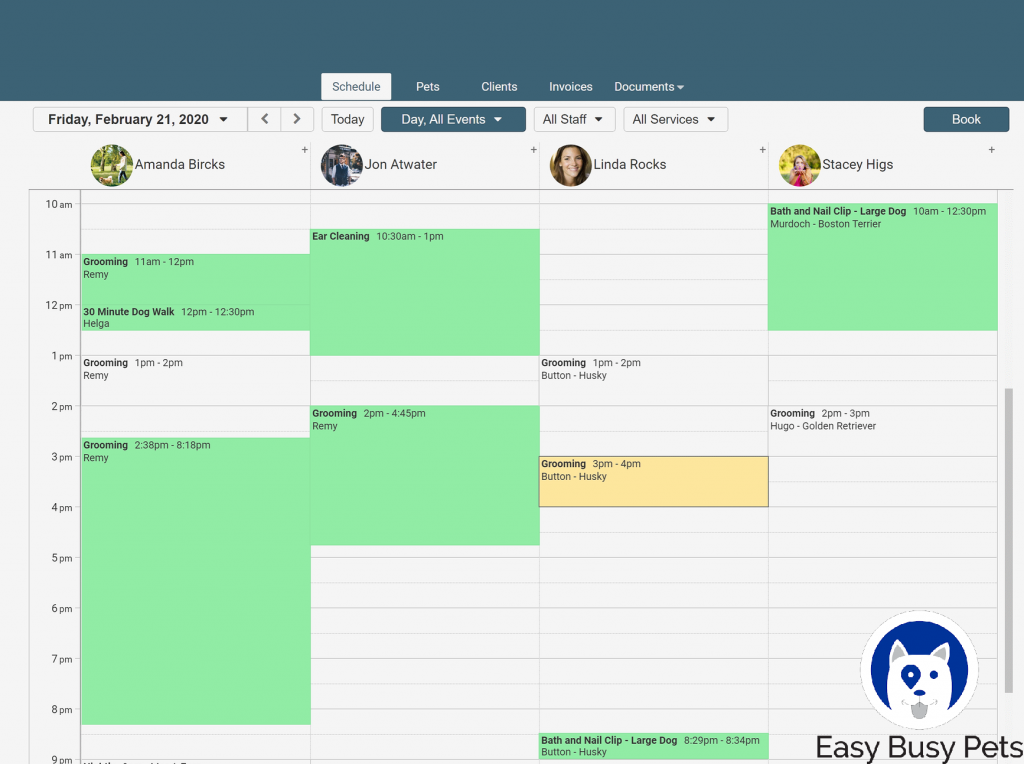Click Amanda Bircks' profile photo
Screen dimensions: 1024x764
pyautogui.click(x=111, y=165)
